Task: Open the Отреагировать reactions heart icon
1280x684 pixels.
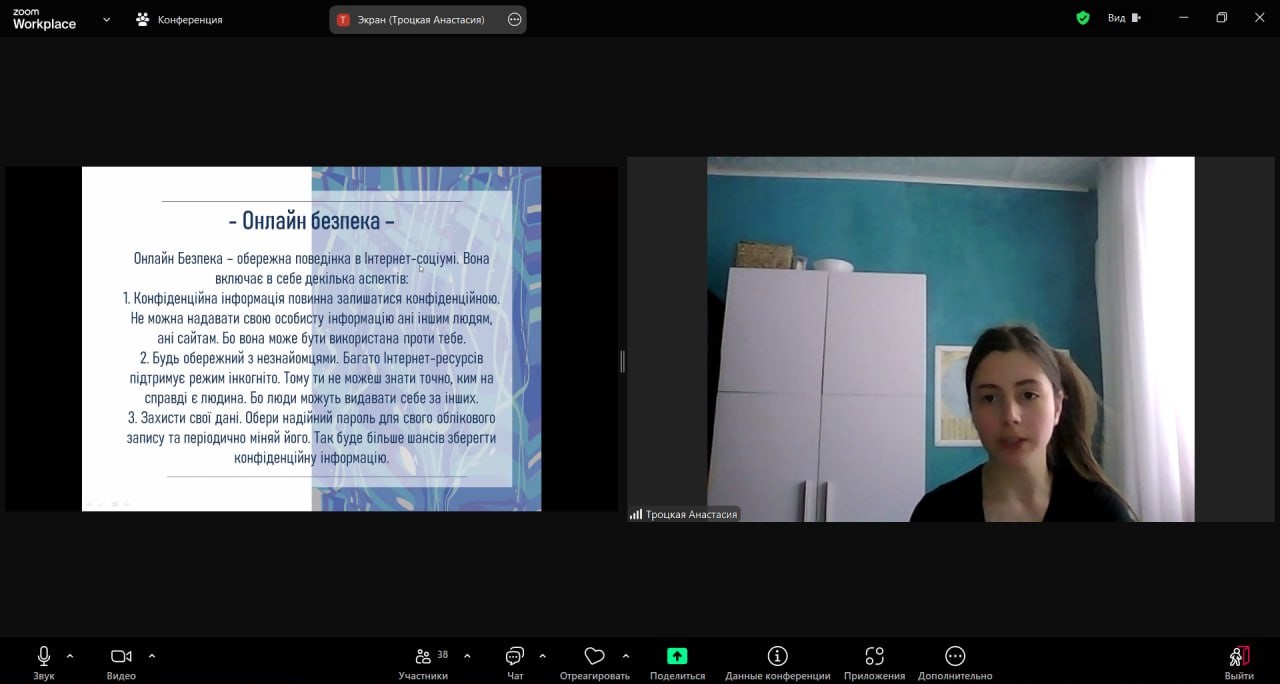Action: (595, 656)
